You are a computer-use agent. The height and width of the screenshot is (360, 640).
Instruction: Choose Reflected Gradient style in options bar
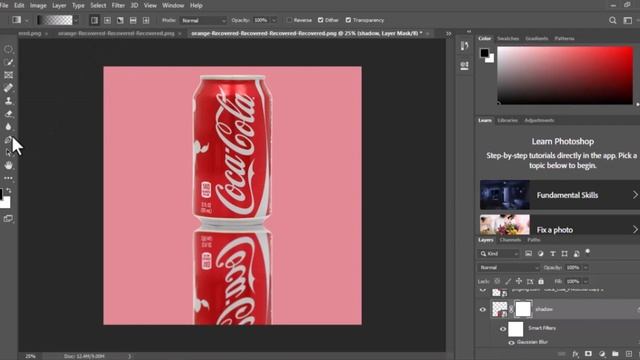click(133, 20)
